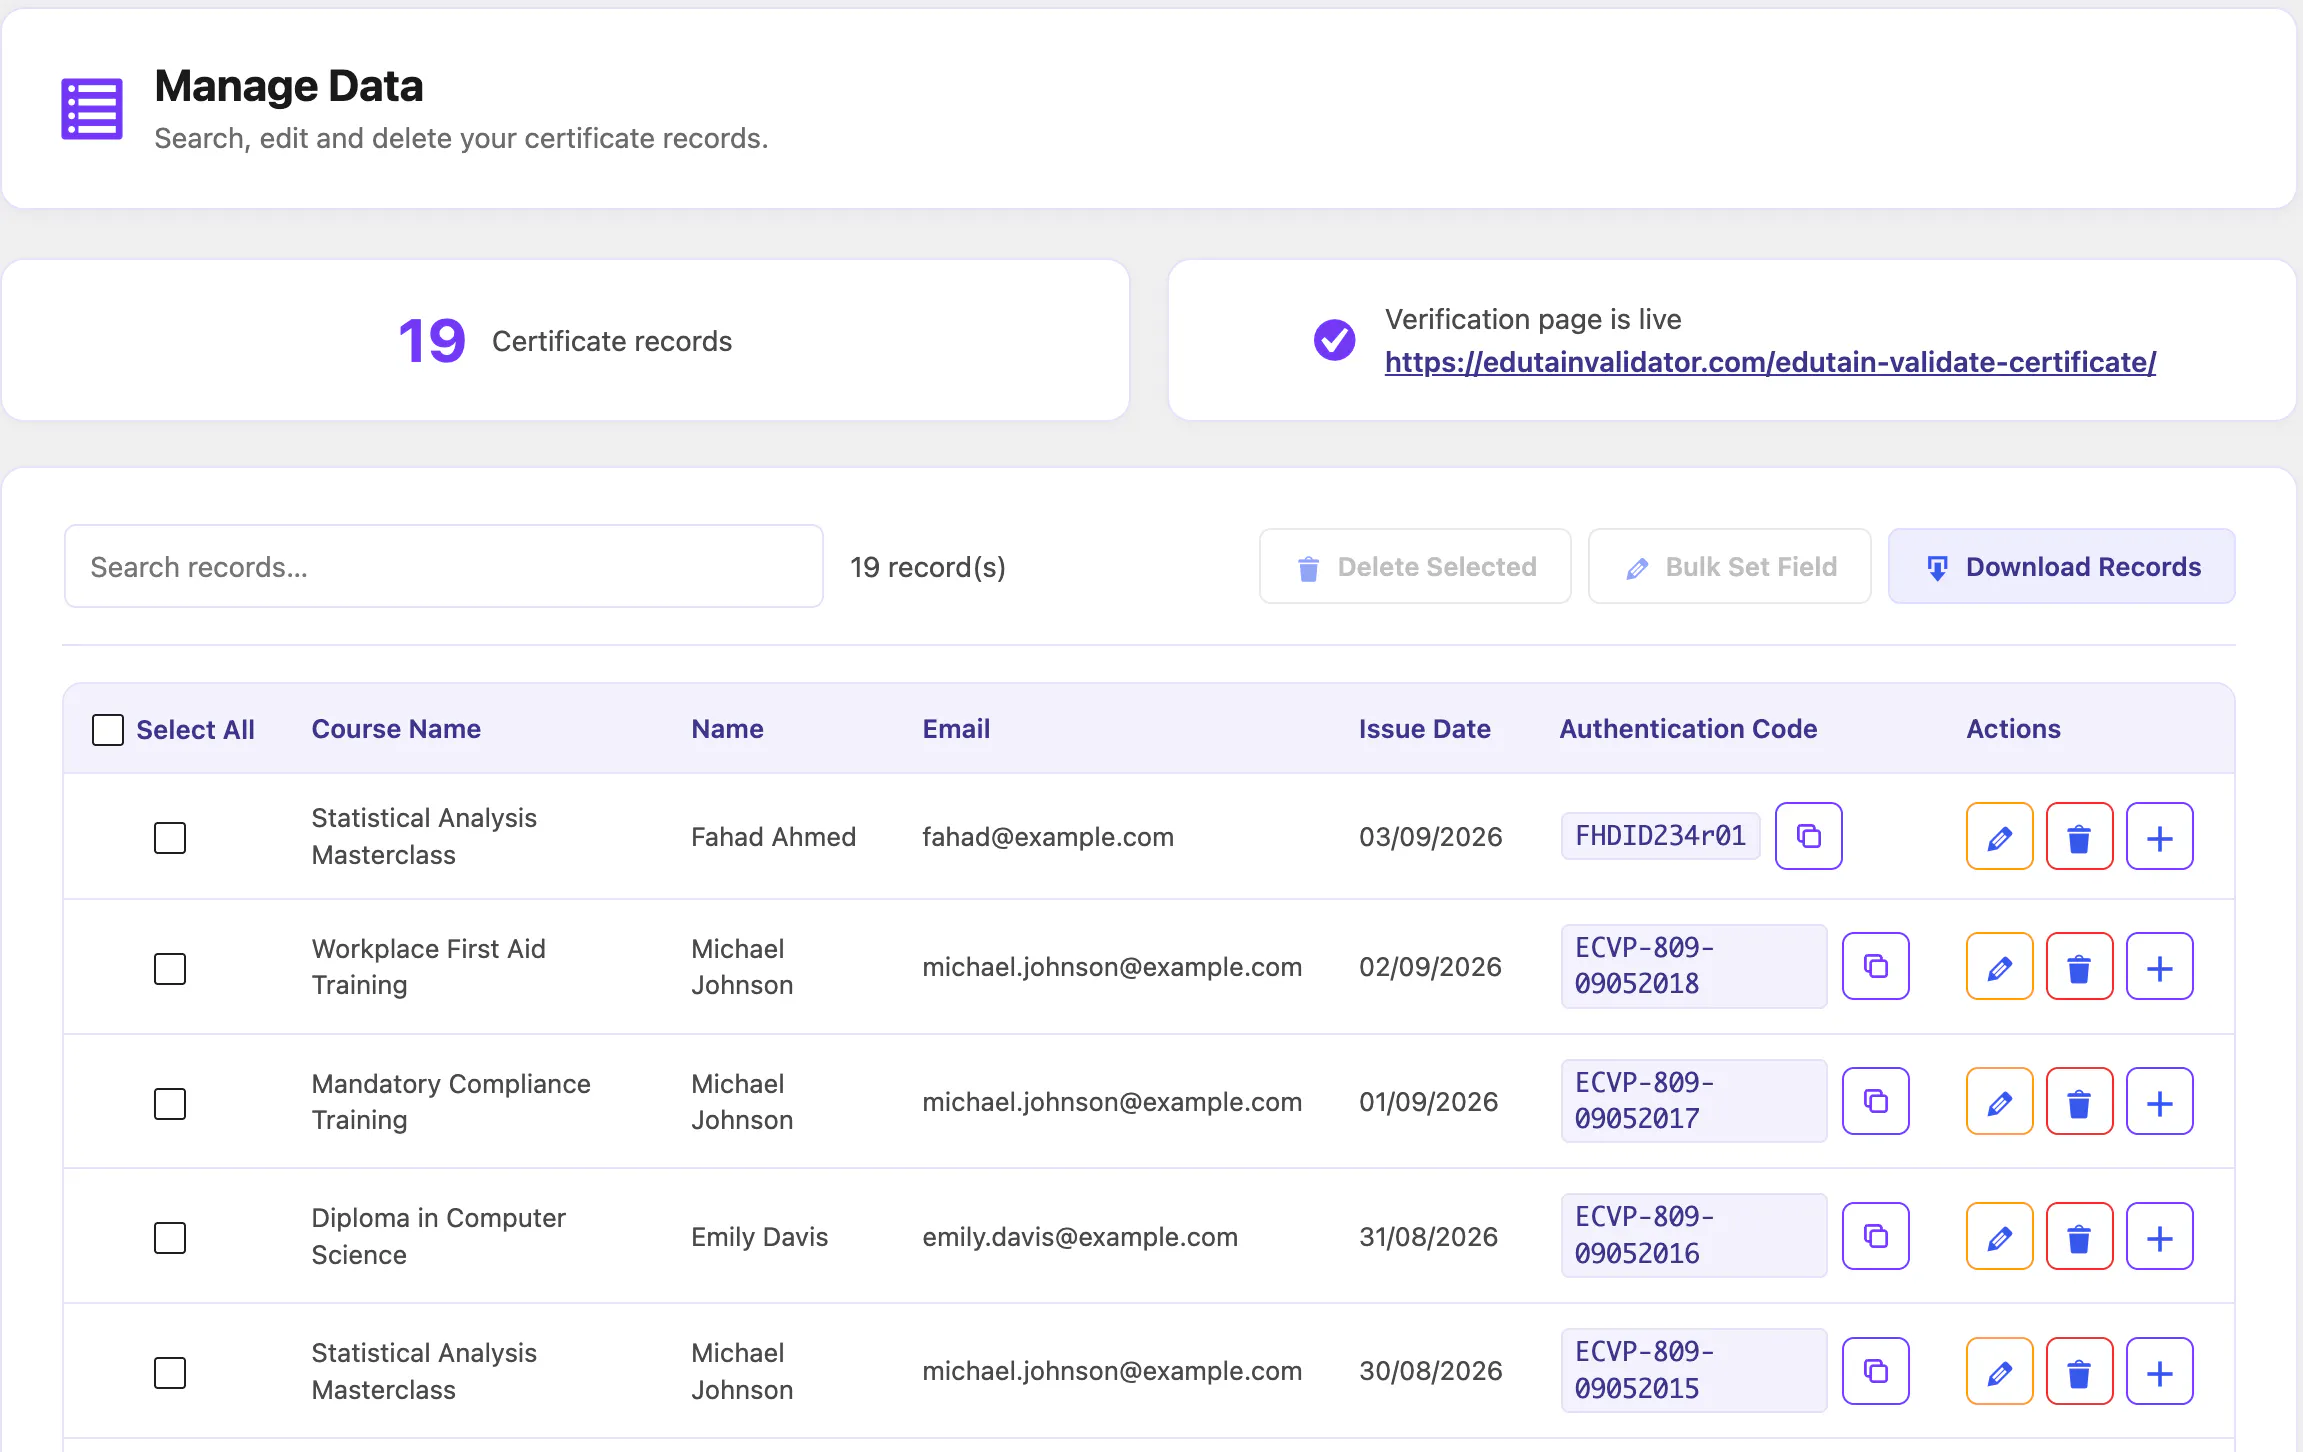Copy authentication code ECVP-809-09052018
2303x1452 pixels.
click(1875, 966)
